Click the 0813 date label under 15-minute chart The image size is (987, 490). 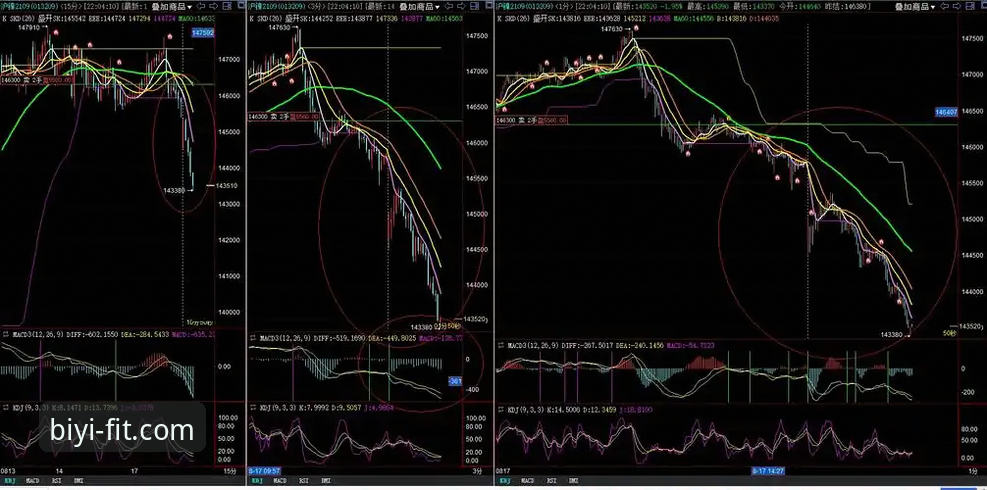[8, 471]
